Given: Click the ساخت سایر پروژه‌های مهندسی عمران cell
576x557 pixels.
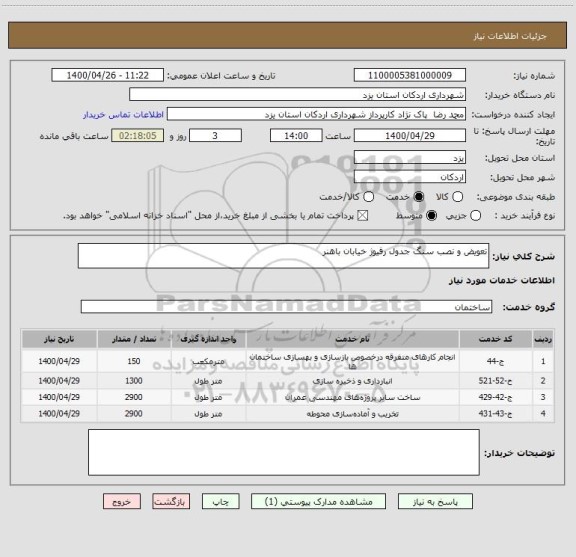Looking at the screenshot, I should pyautogui.click(x=352, y=397).
